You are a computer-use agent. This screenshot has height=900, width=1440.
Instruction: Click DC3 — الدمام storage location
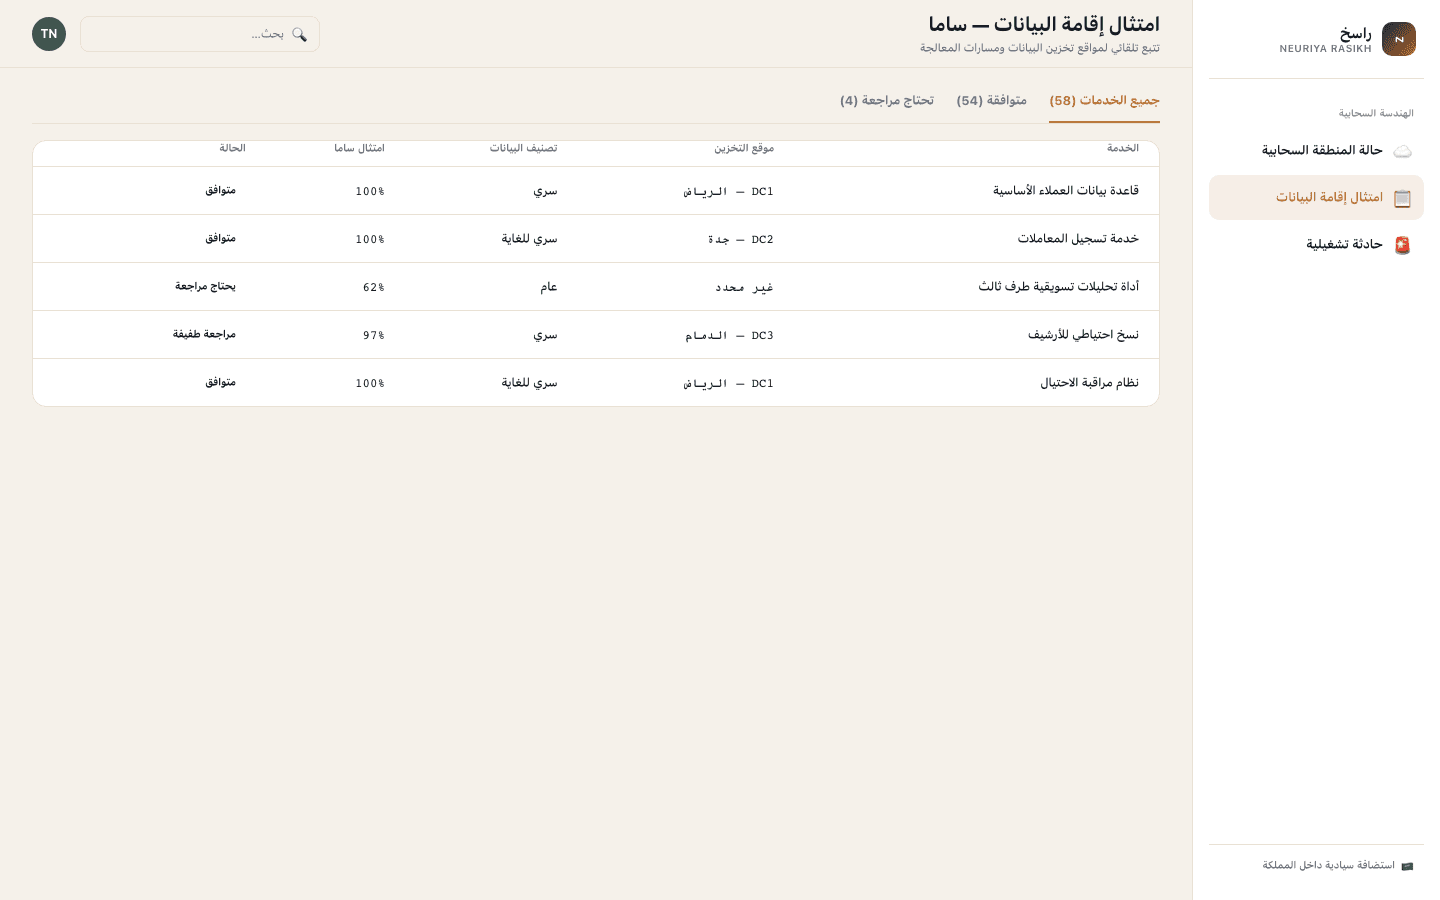click(730, 336)
